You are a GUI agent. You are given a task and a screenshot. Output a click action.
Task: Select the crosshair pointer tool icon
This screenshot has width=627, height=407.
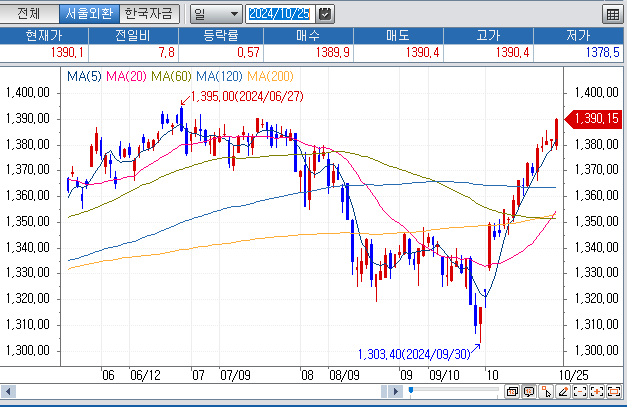click(x=546, y=392)
